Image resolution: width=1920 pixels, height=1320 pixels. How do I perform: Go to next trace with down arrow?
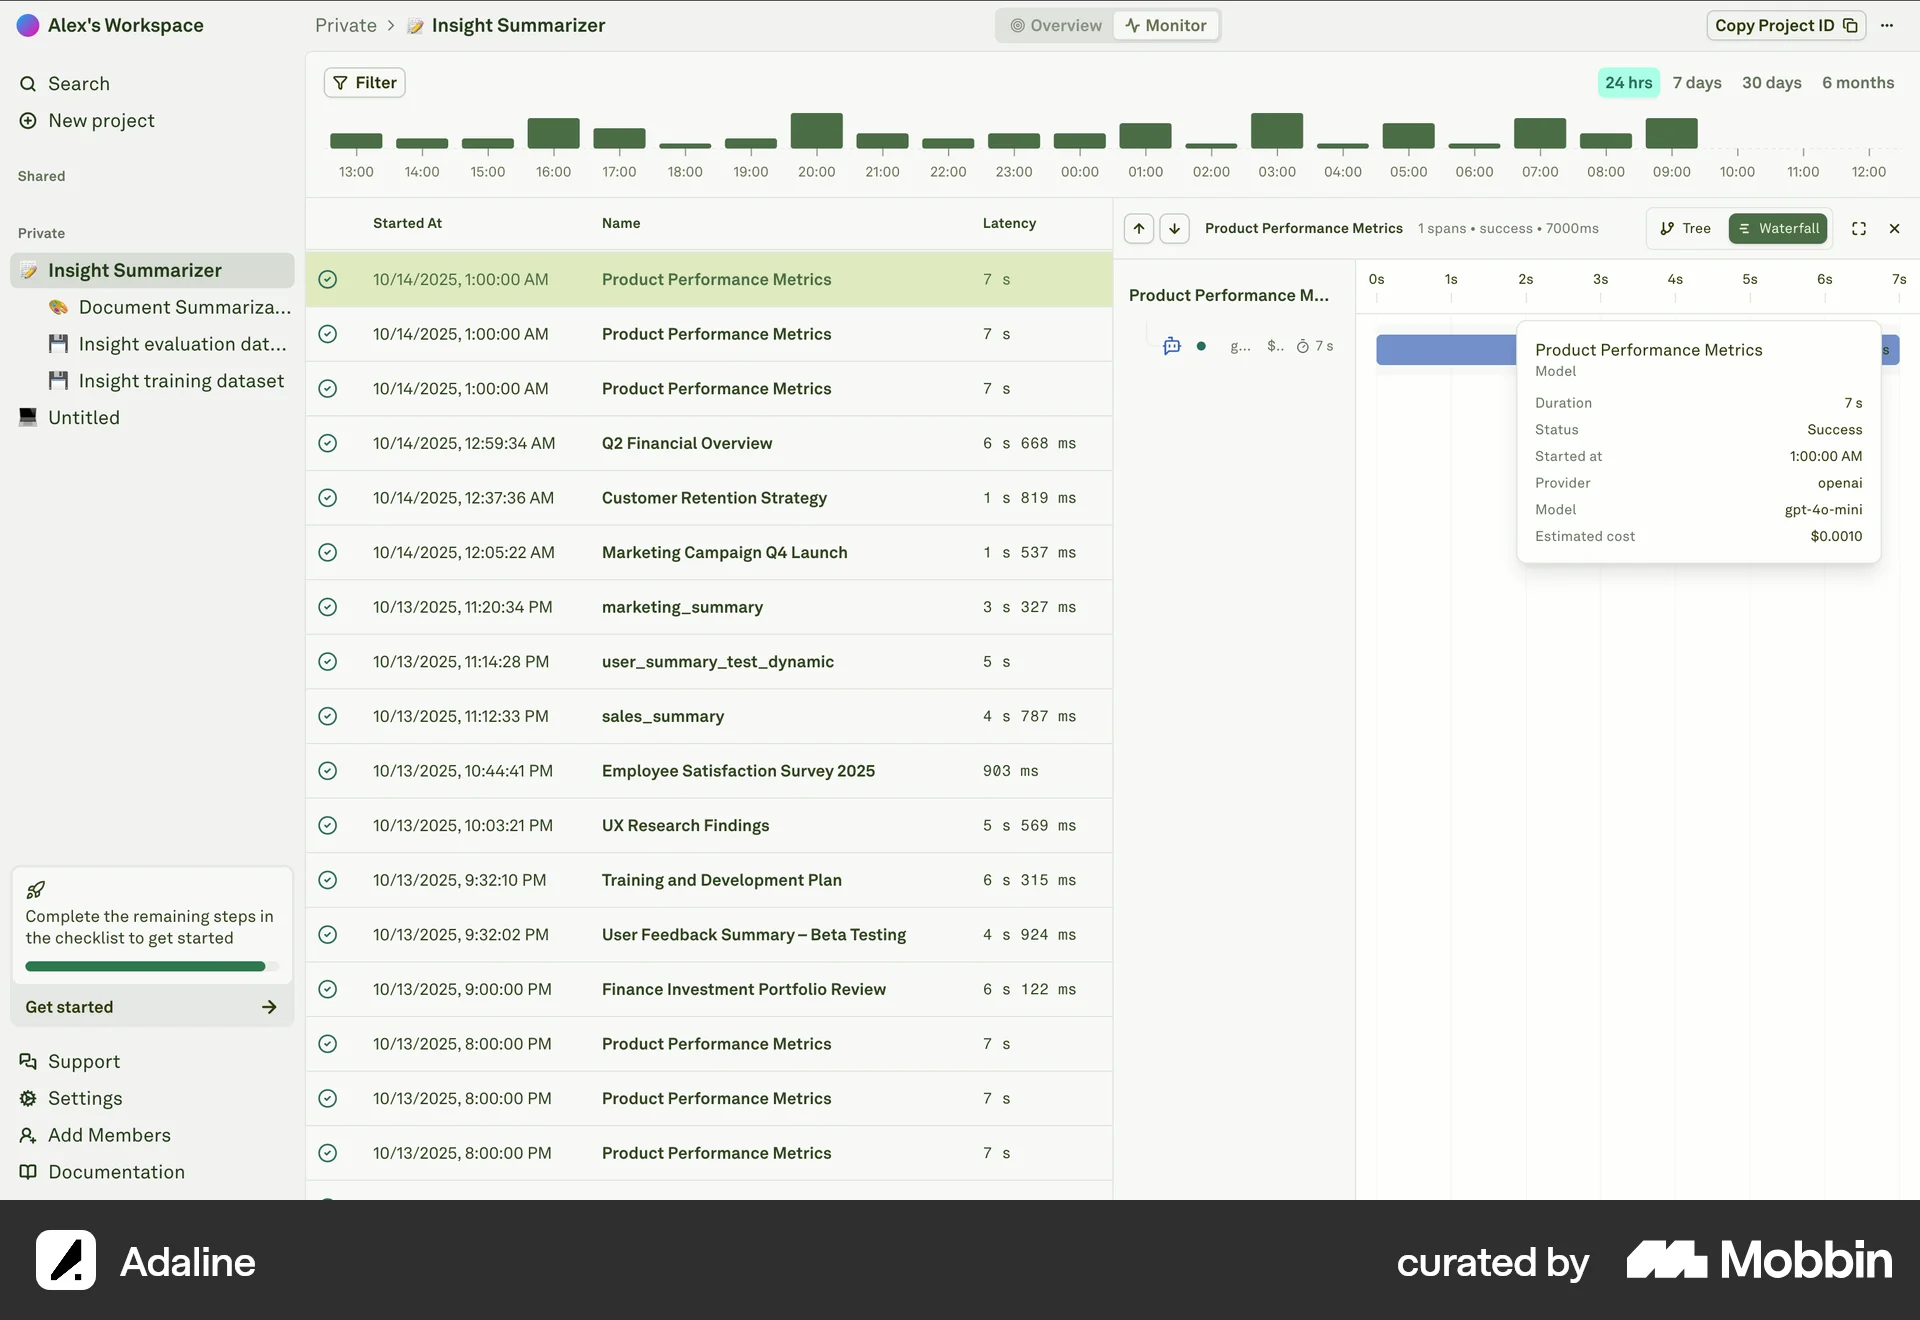[x=1174, y=228]
